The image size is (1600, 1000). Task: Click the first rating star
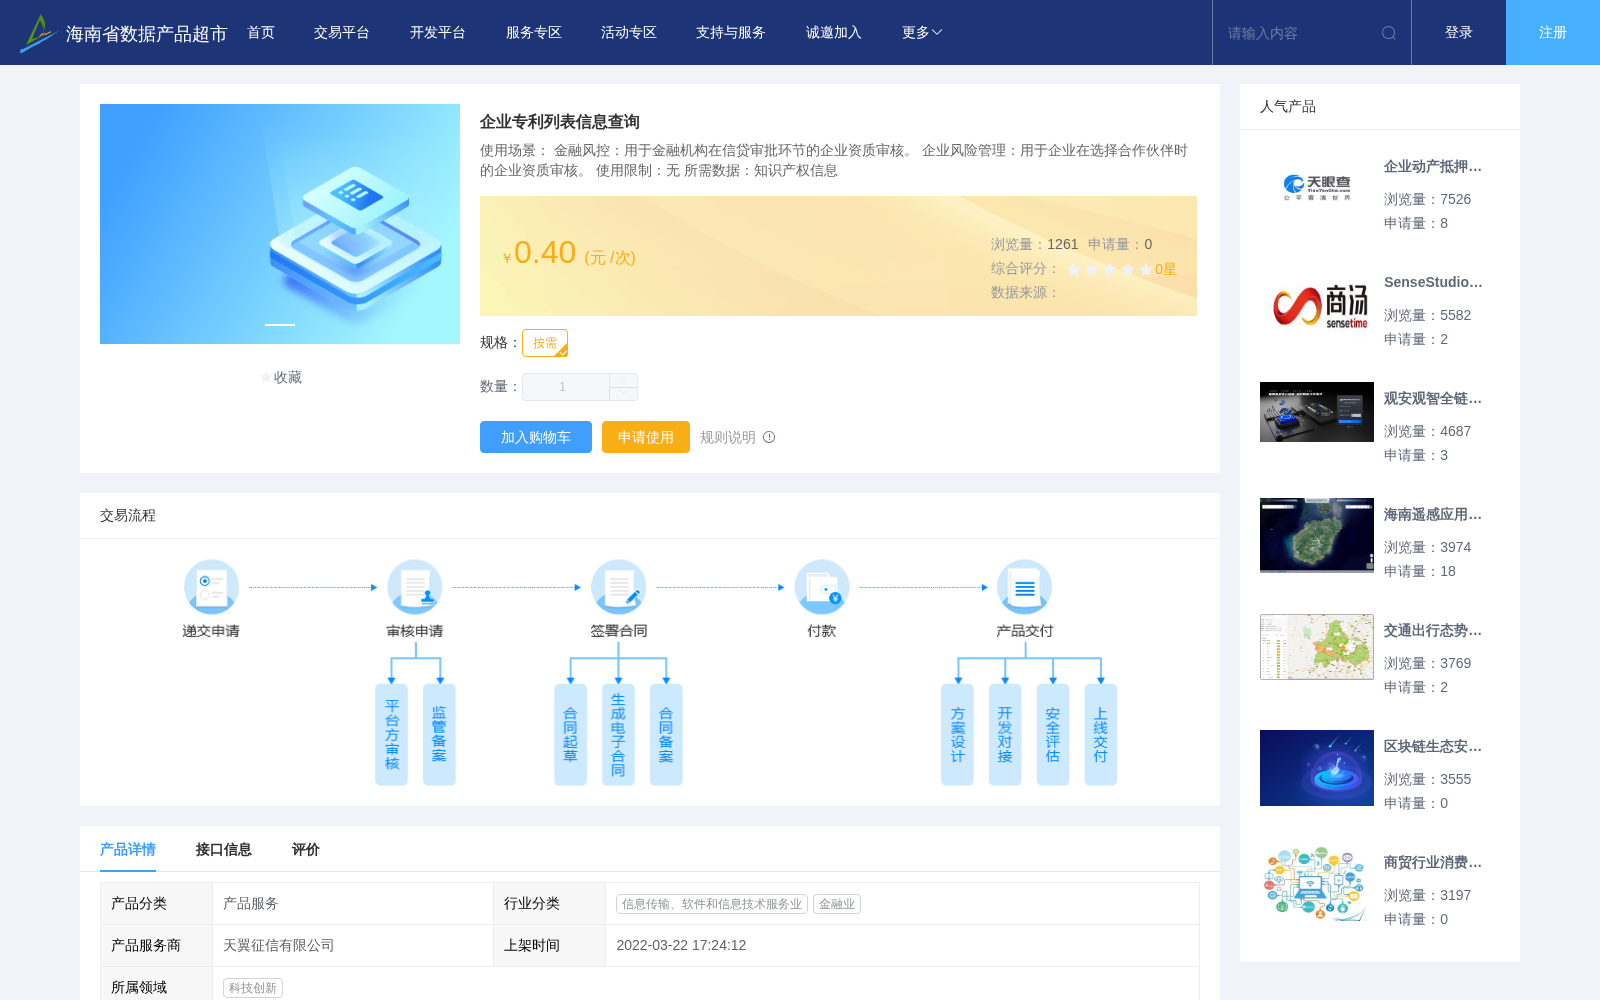pyautogui.click(x=1074, y=269)
